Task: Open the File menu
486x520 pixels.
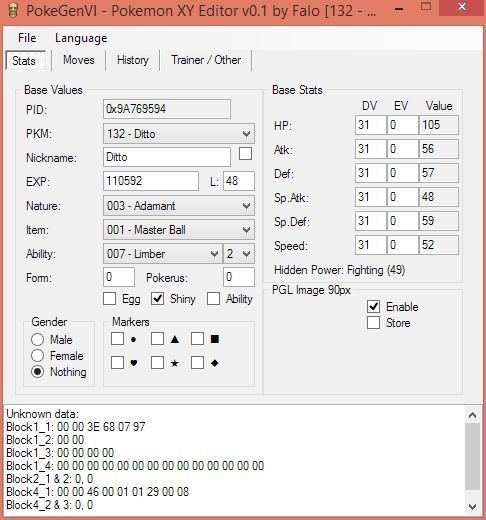Action: coord(27,38)
